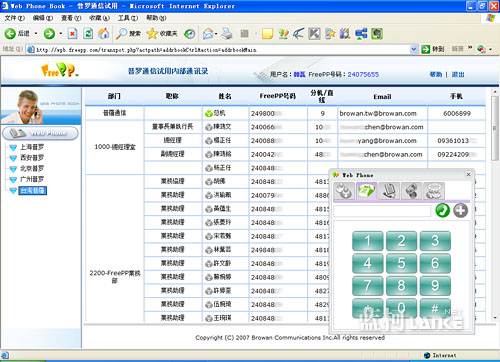
Task: Click the green call button
Action: tap(443, 210)
